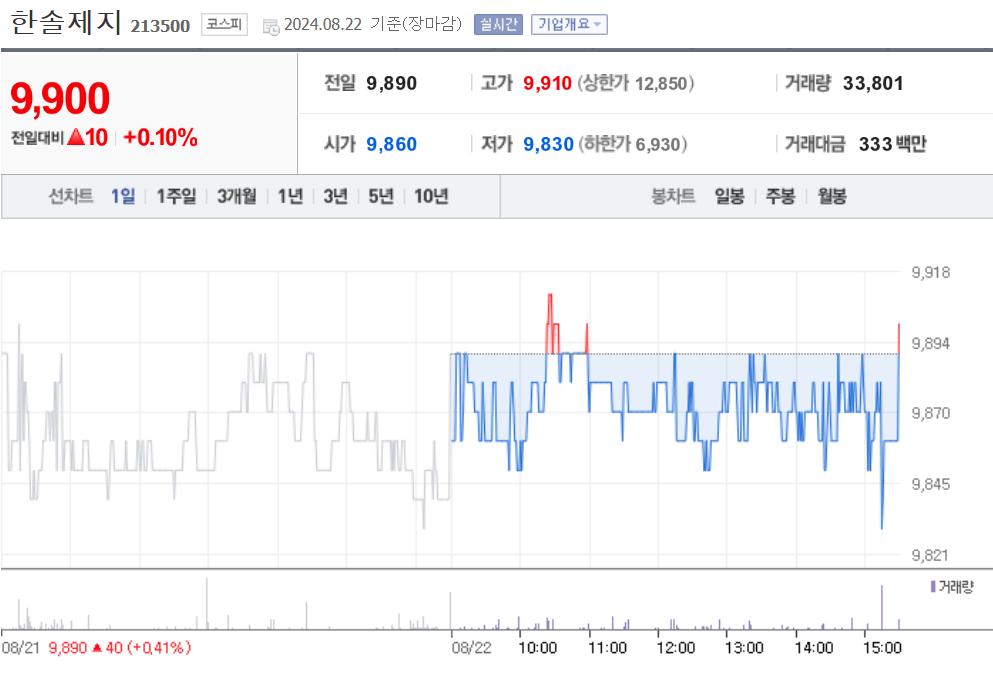Click the 상한가 12,850 text
This screenshot has height=686, width=993.
tap(636, 84)
